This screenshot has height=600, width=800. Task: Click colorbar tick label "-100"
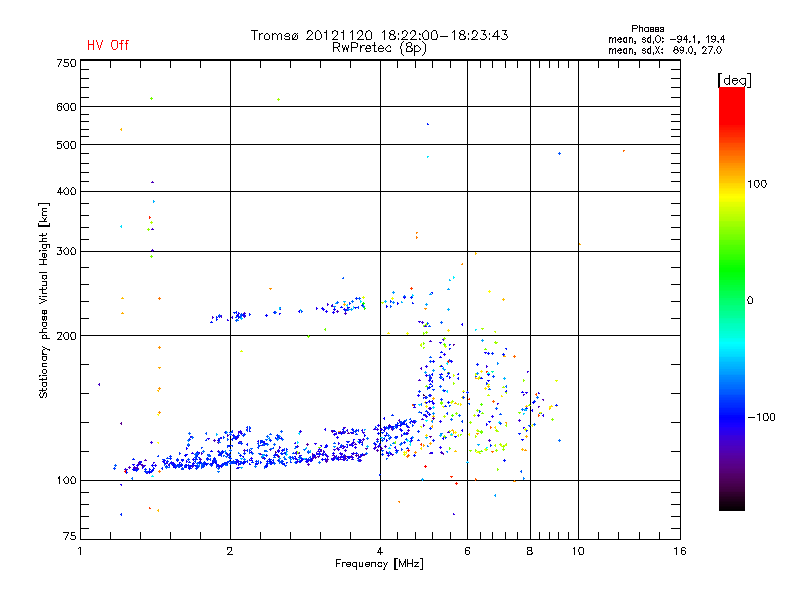(761, 417)
